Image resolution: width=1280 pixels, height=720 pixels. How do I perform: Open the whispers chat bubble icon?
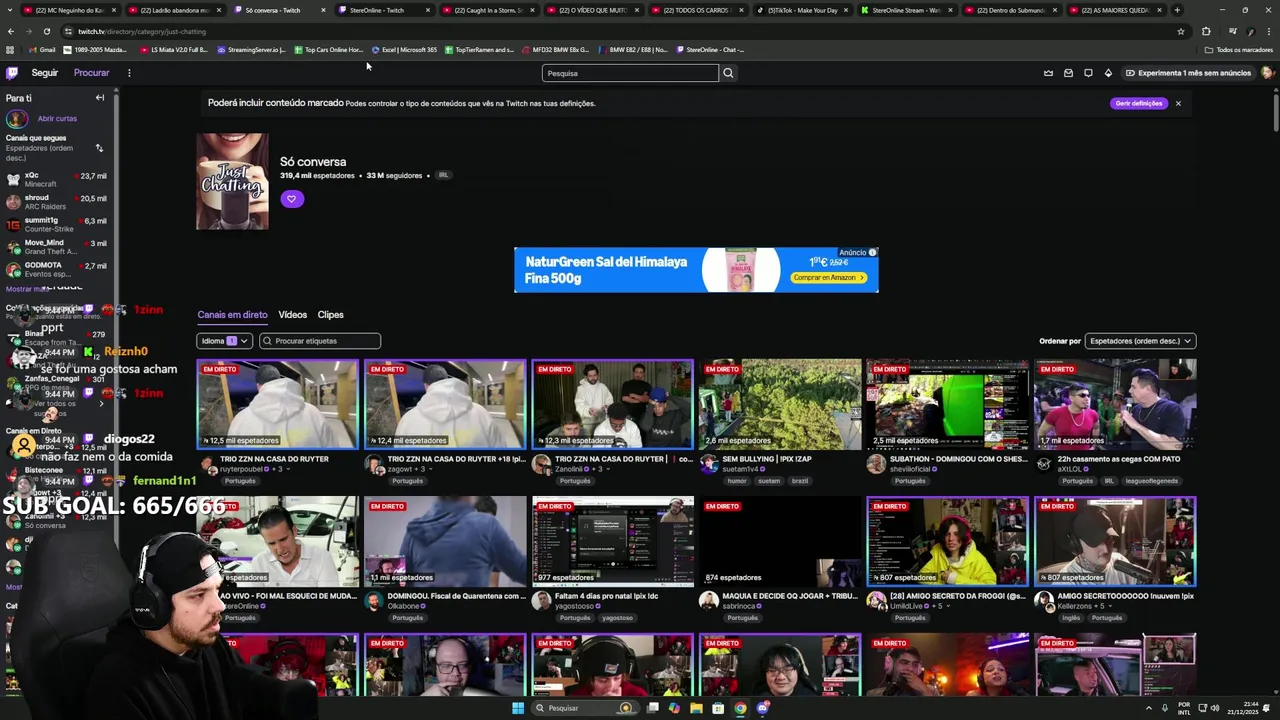click(1088, 73)
